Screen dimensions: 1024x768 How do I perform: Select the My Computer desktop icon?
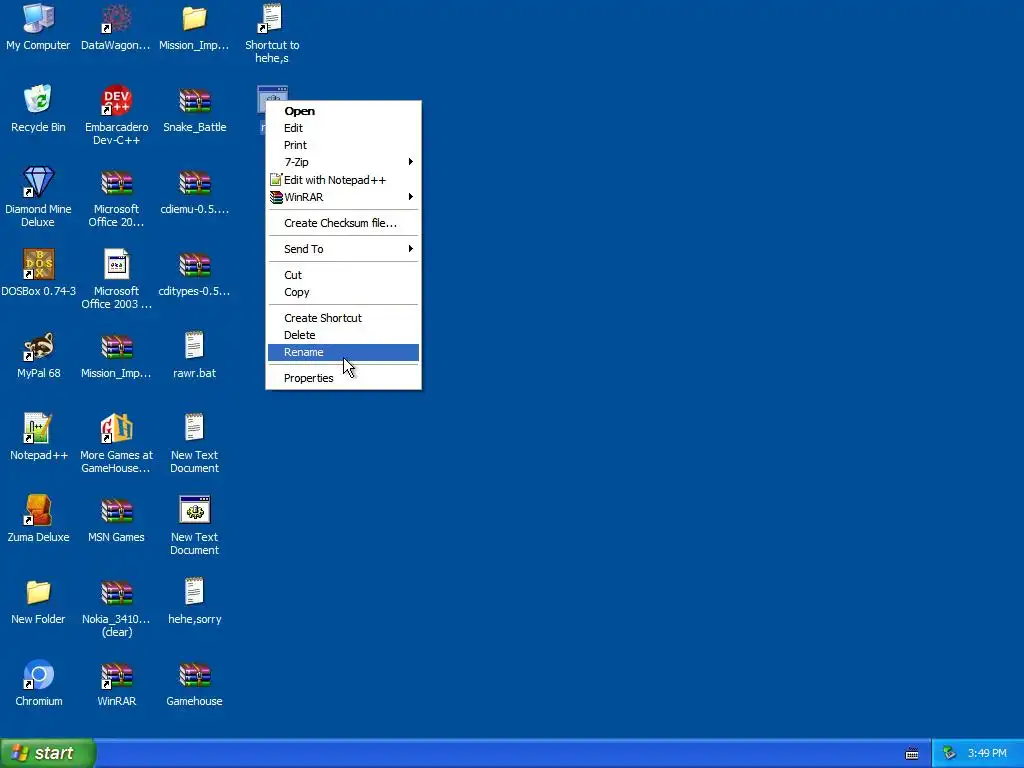point(39,20)
